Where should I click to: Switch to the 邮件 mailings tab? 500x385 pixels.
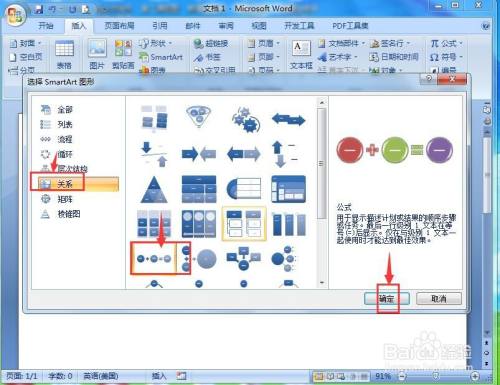(193, 26)
